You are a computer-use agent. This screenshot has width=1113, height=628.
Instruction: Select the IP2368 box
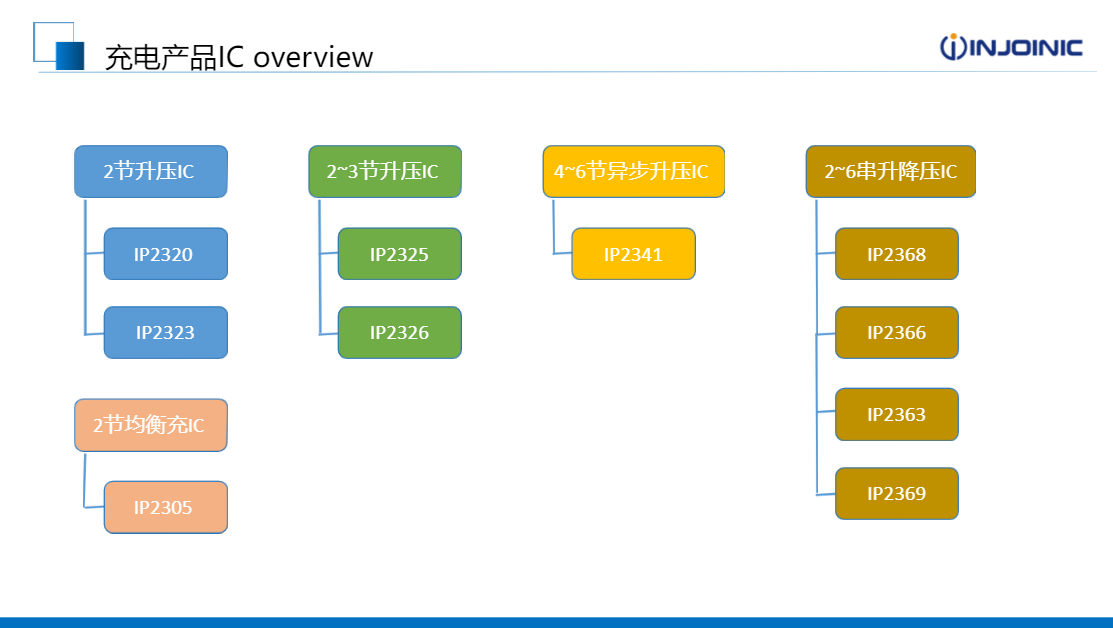(897, 254)
